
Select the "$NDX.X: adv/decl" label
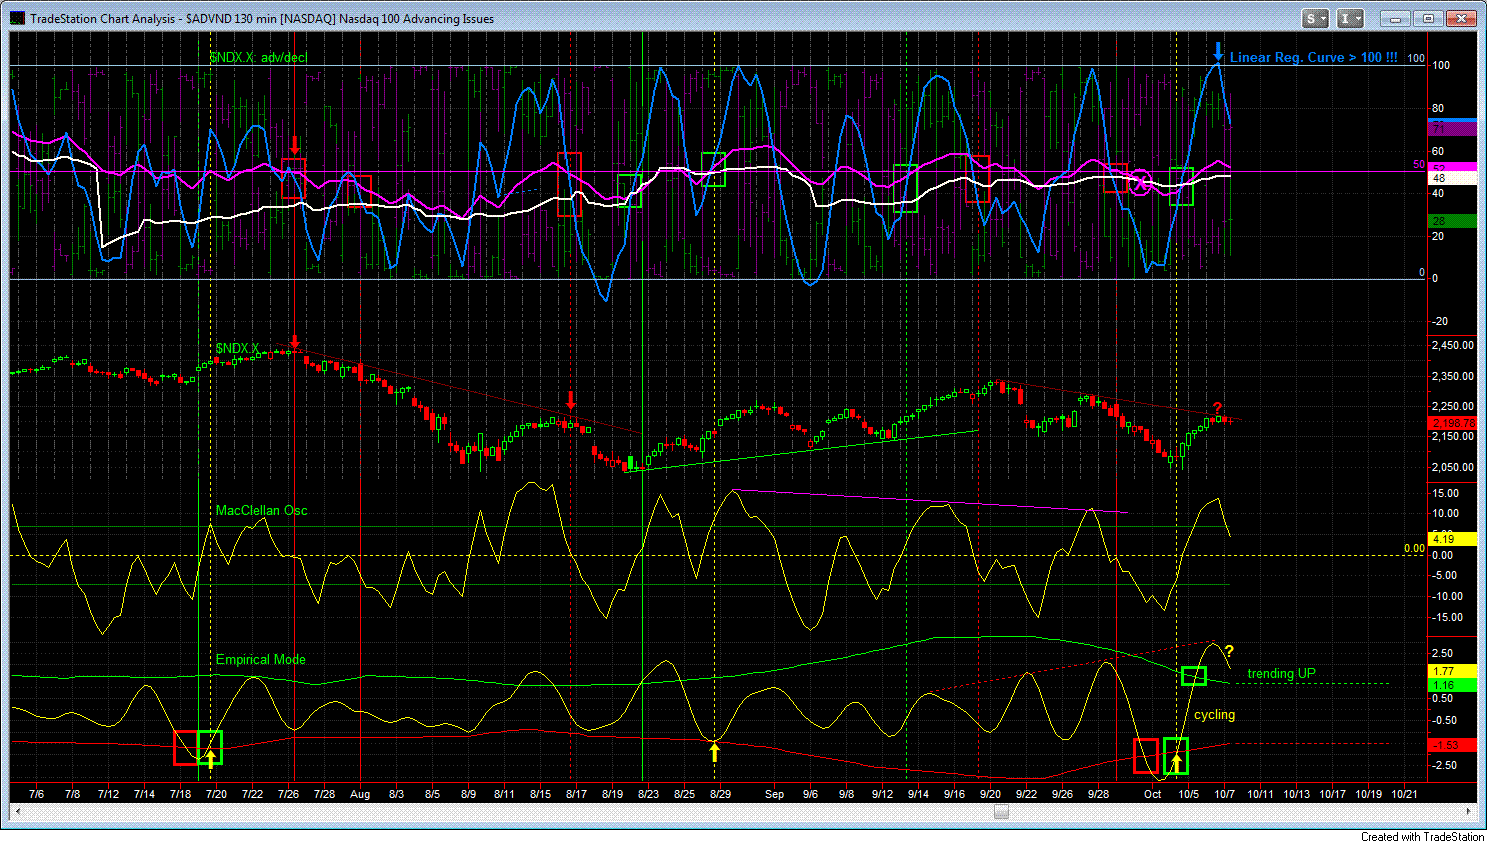259,58
